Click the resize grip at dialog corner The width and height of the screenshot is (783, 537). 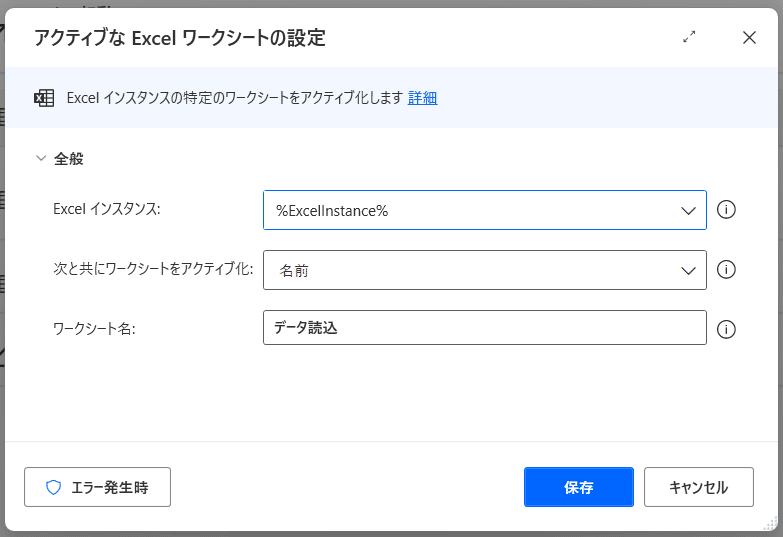point(772,523)
